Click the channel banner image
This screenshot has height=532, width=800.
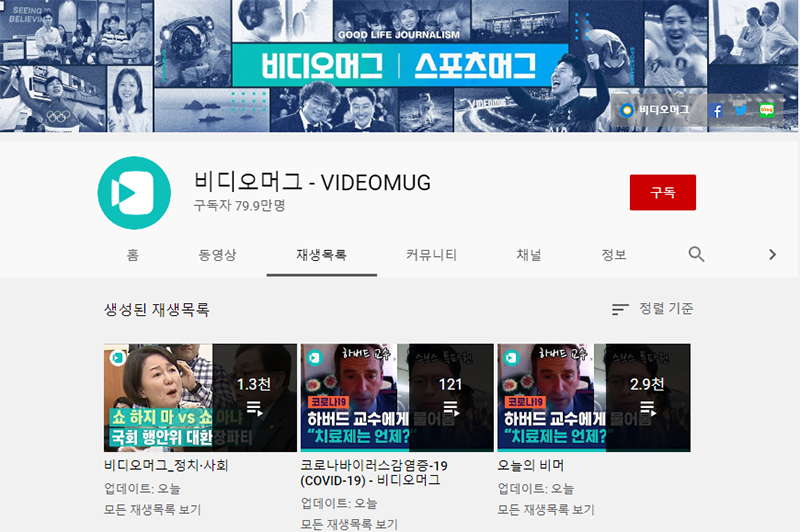coord(400,66)
